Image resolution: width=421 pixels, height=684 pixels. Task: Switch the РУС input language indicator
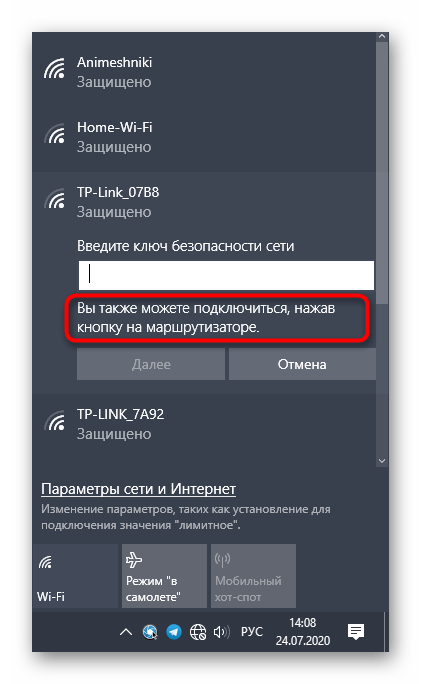(x=252, y=632)
